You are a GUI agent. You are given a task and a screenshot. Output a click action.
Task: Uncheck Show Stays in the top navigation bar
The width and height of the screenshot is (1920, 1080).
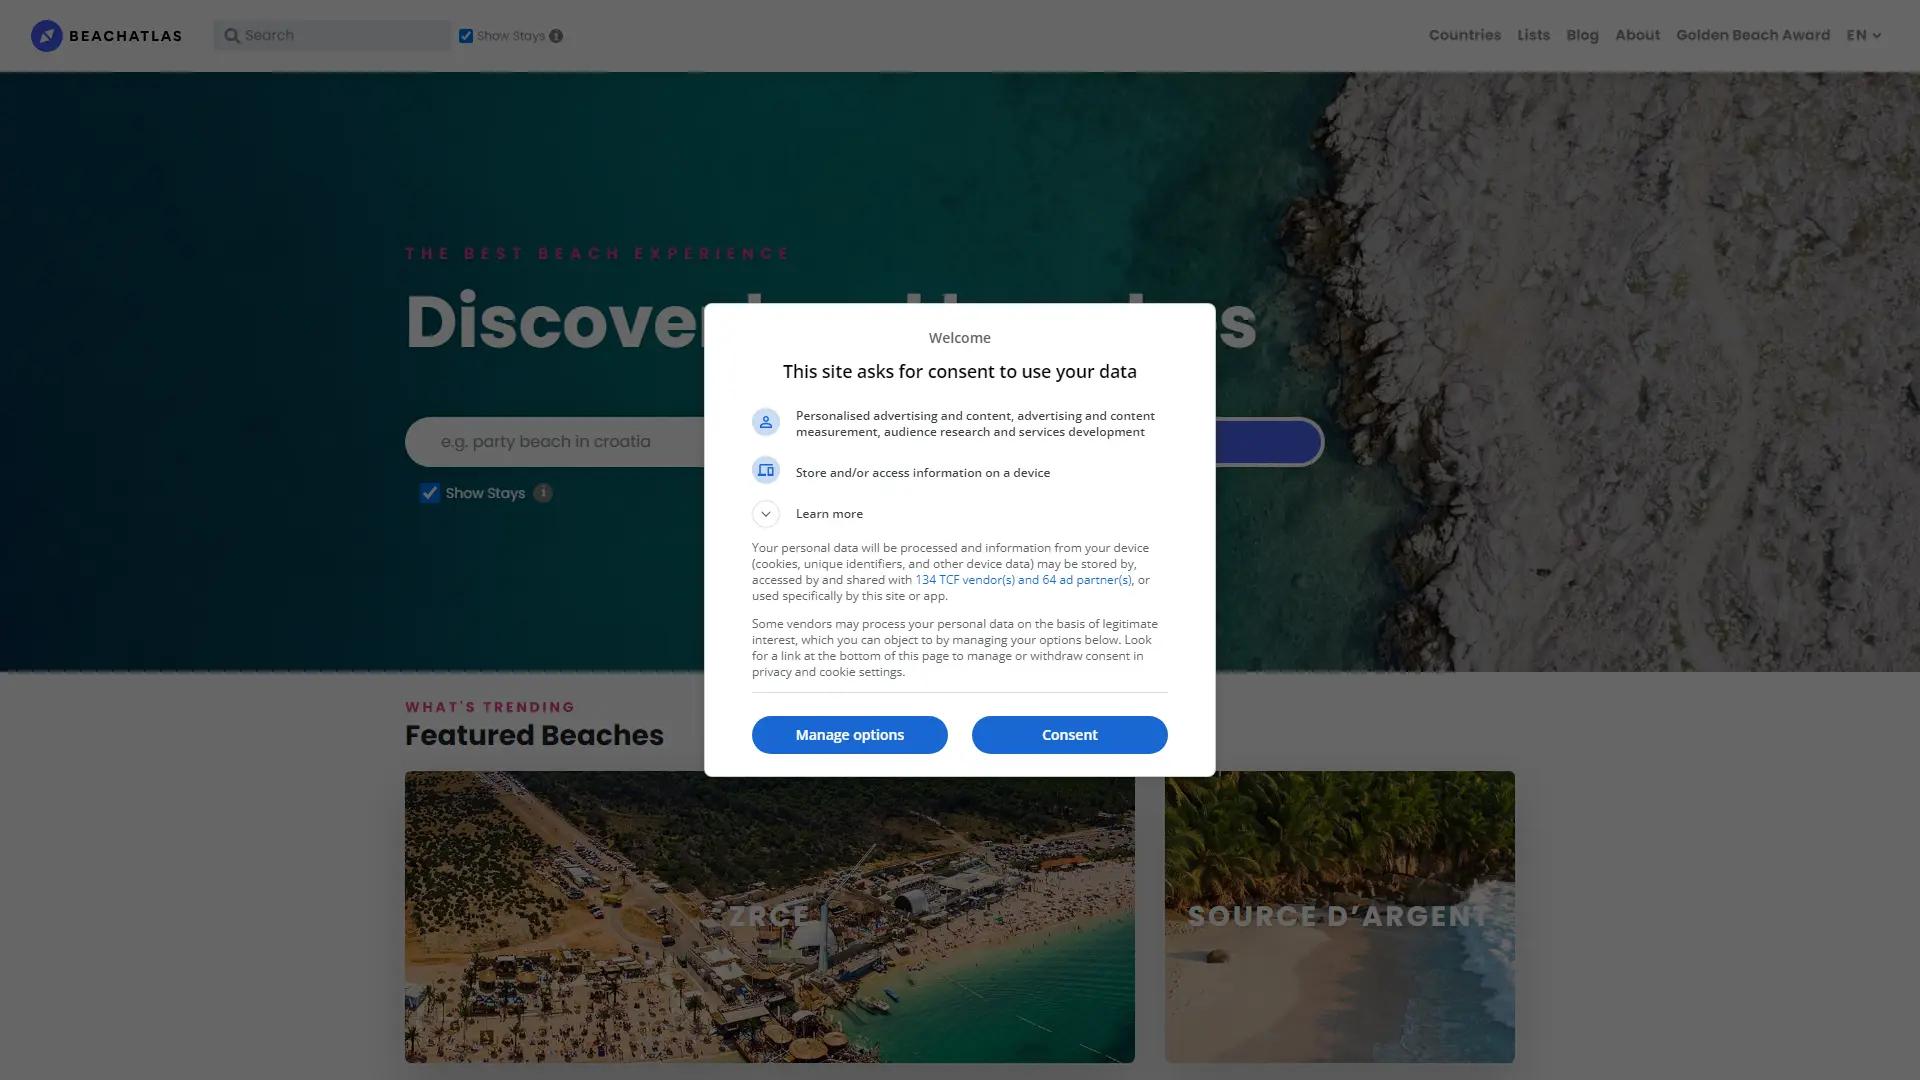[465, 34]
